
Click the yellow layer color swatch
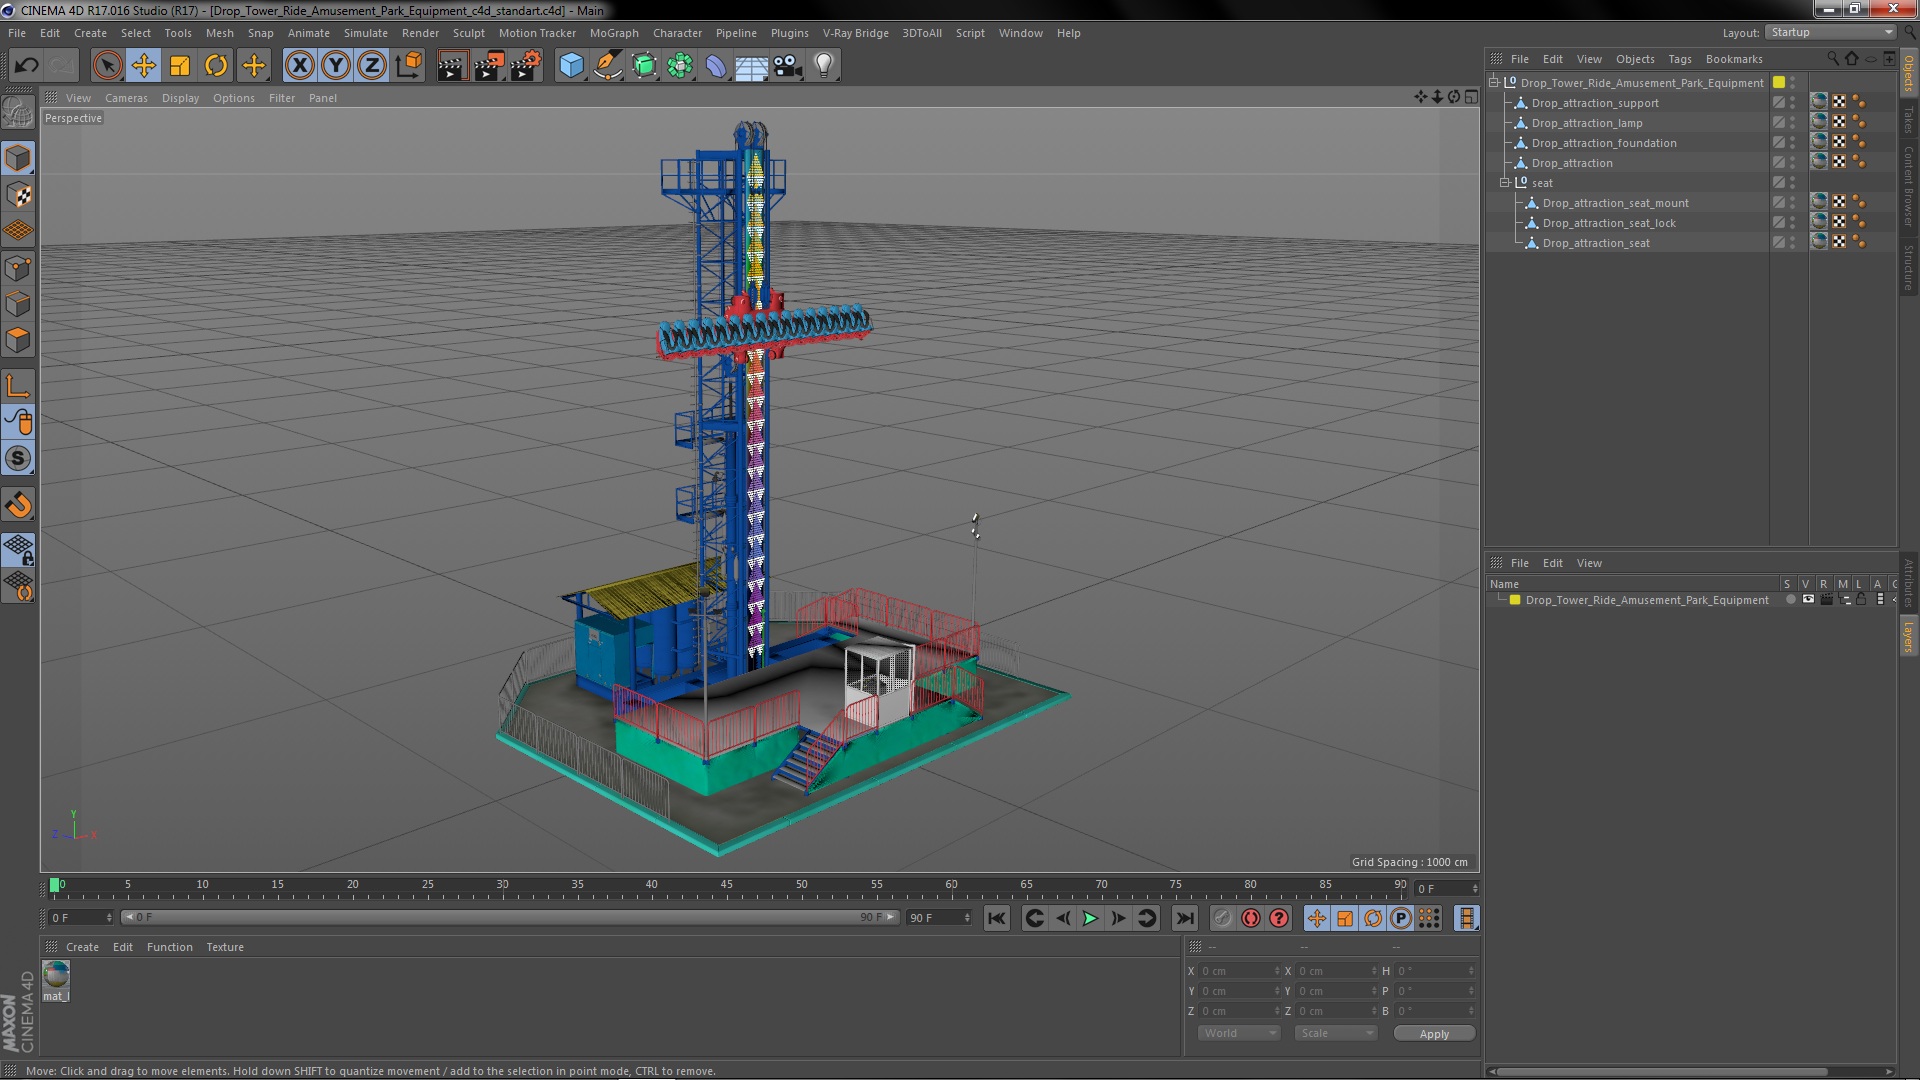1515,600
